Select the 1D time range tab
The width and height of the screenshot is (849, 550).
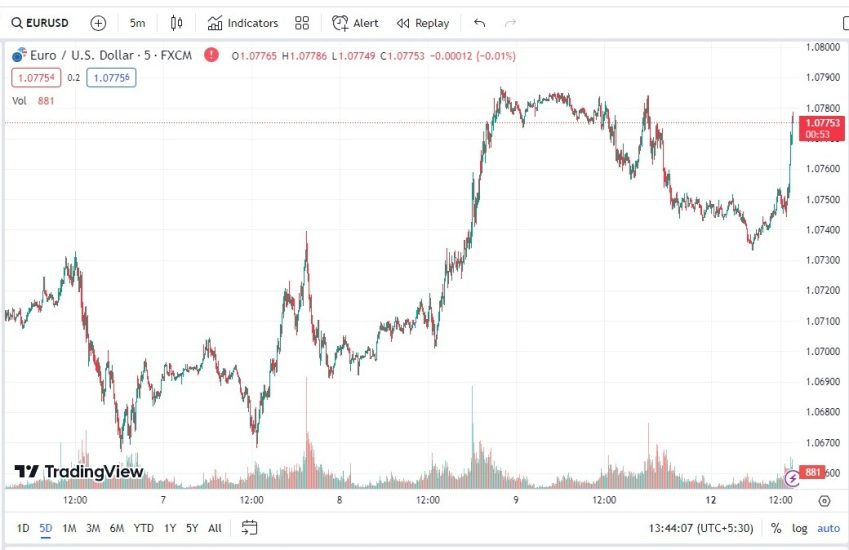click(23, 528)
